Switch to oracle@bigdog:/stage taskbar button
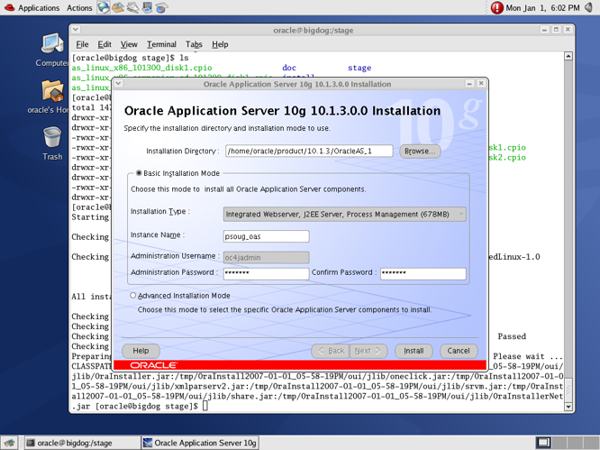This screenshot has width=600, height=450. point(82,443)
